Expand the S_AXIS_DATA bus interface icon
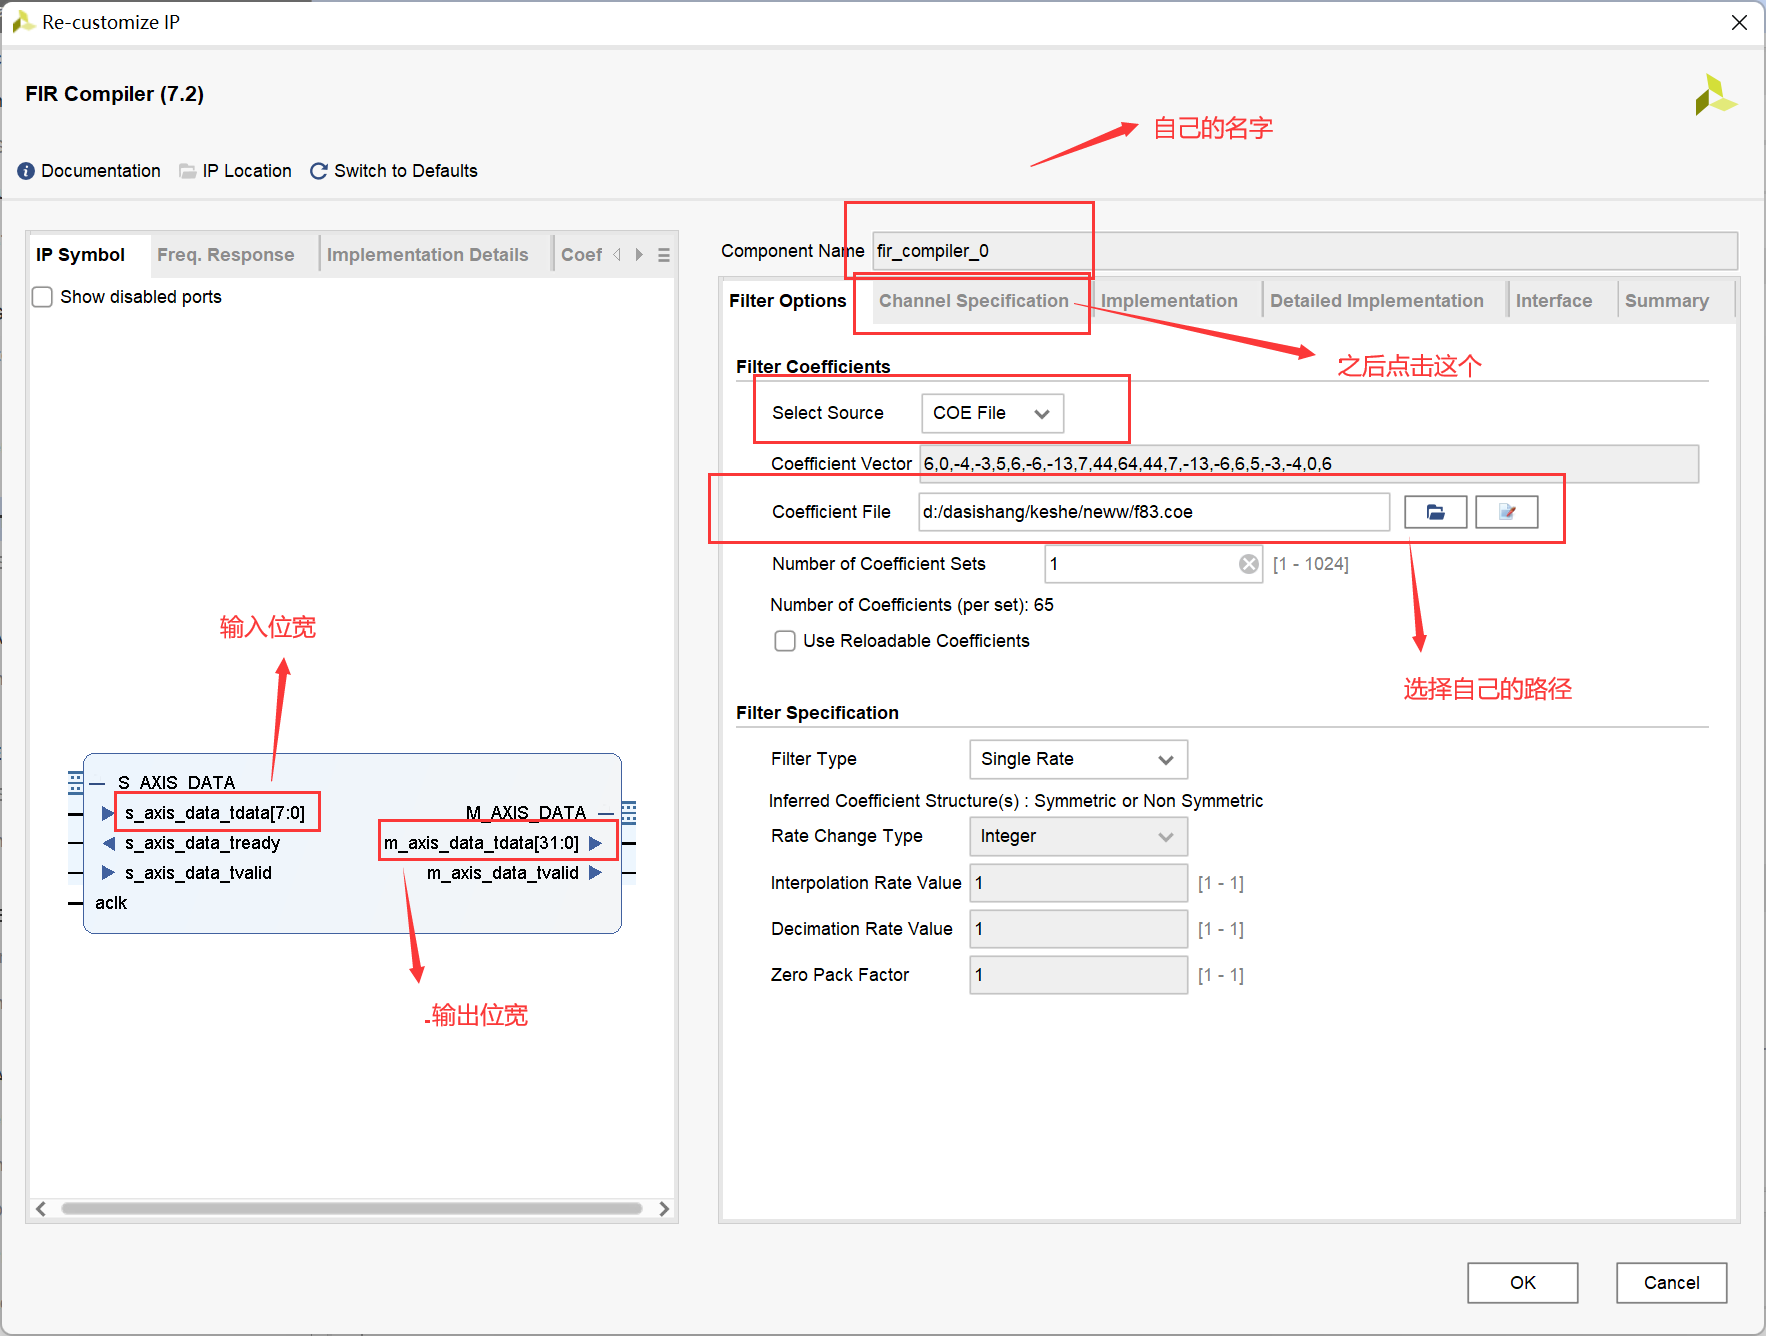Screen dimensions: 1766x1336 [76, 782]
